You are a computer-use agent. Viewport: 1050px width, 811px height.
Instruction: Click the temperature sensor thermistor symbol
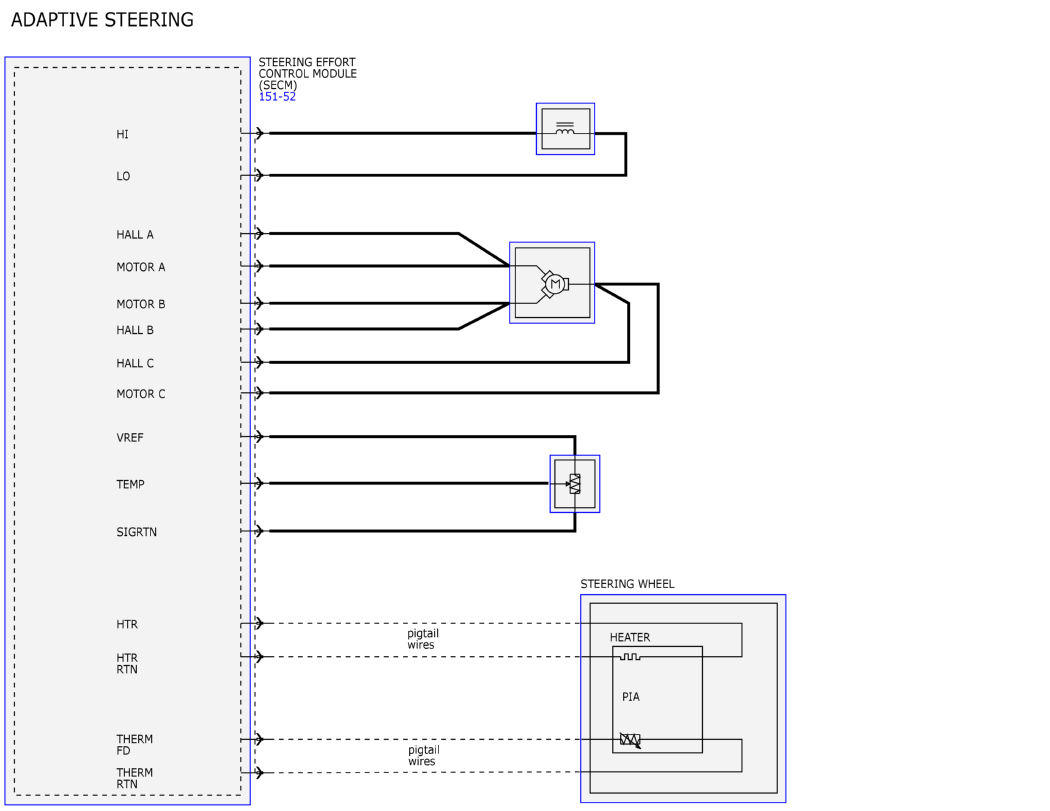tap(575, 484)
